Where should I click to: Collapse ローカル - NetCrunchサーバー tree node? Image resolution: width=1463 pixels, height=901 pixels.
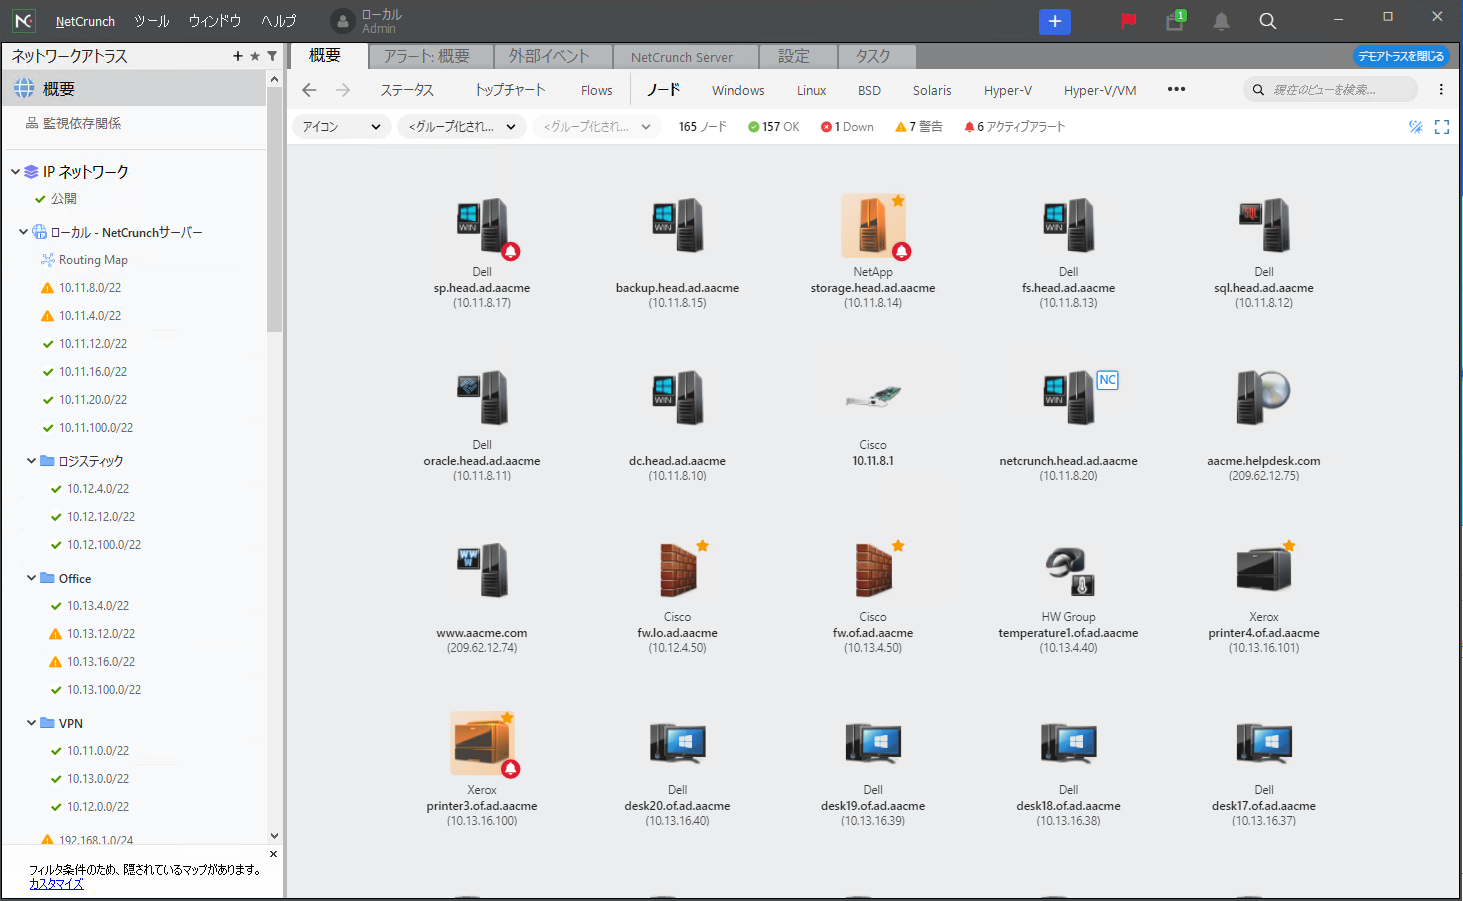[24, 232]
